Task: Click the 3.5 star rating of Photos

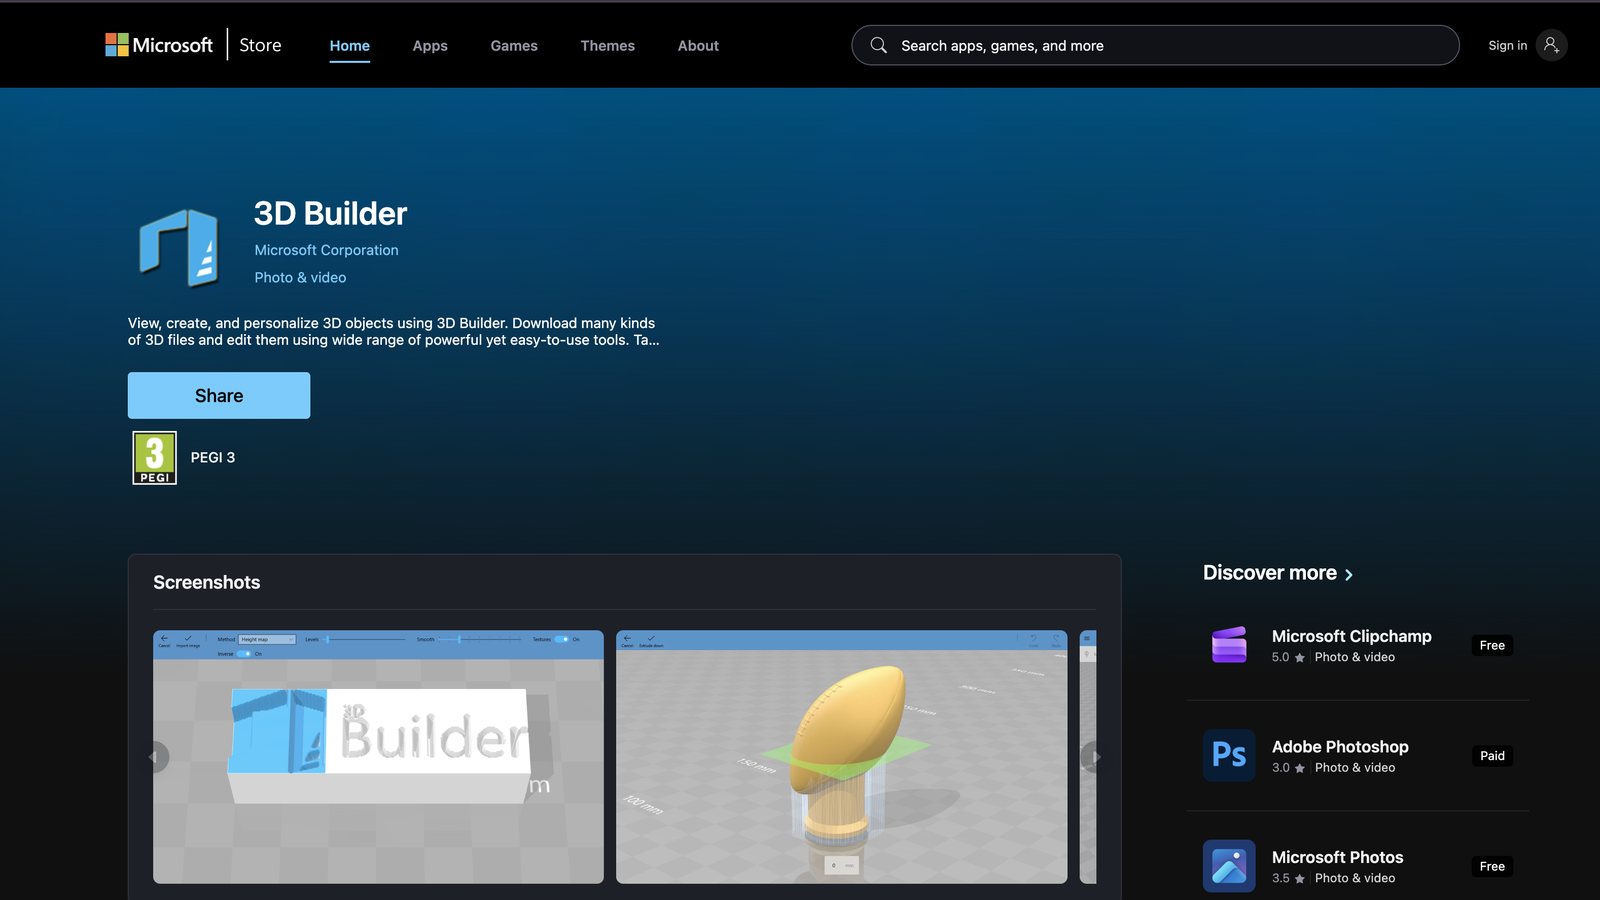Action: pyautogui.click(x=1288, y=879)
